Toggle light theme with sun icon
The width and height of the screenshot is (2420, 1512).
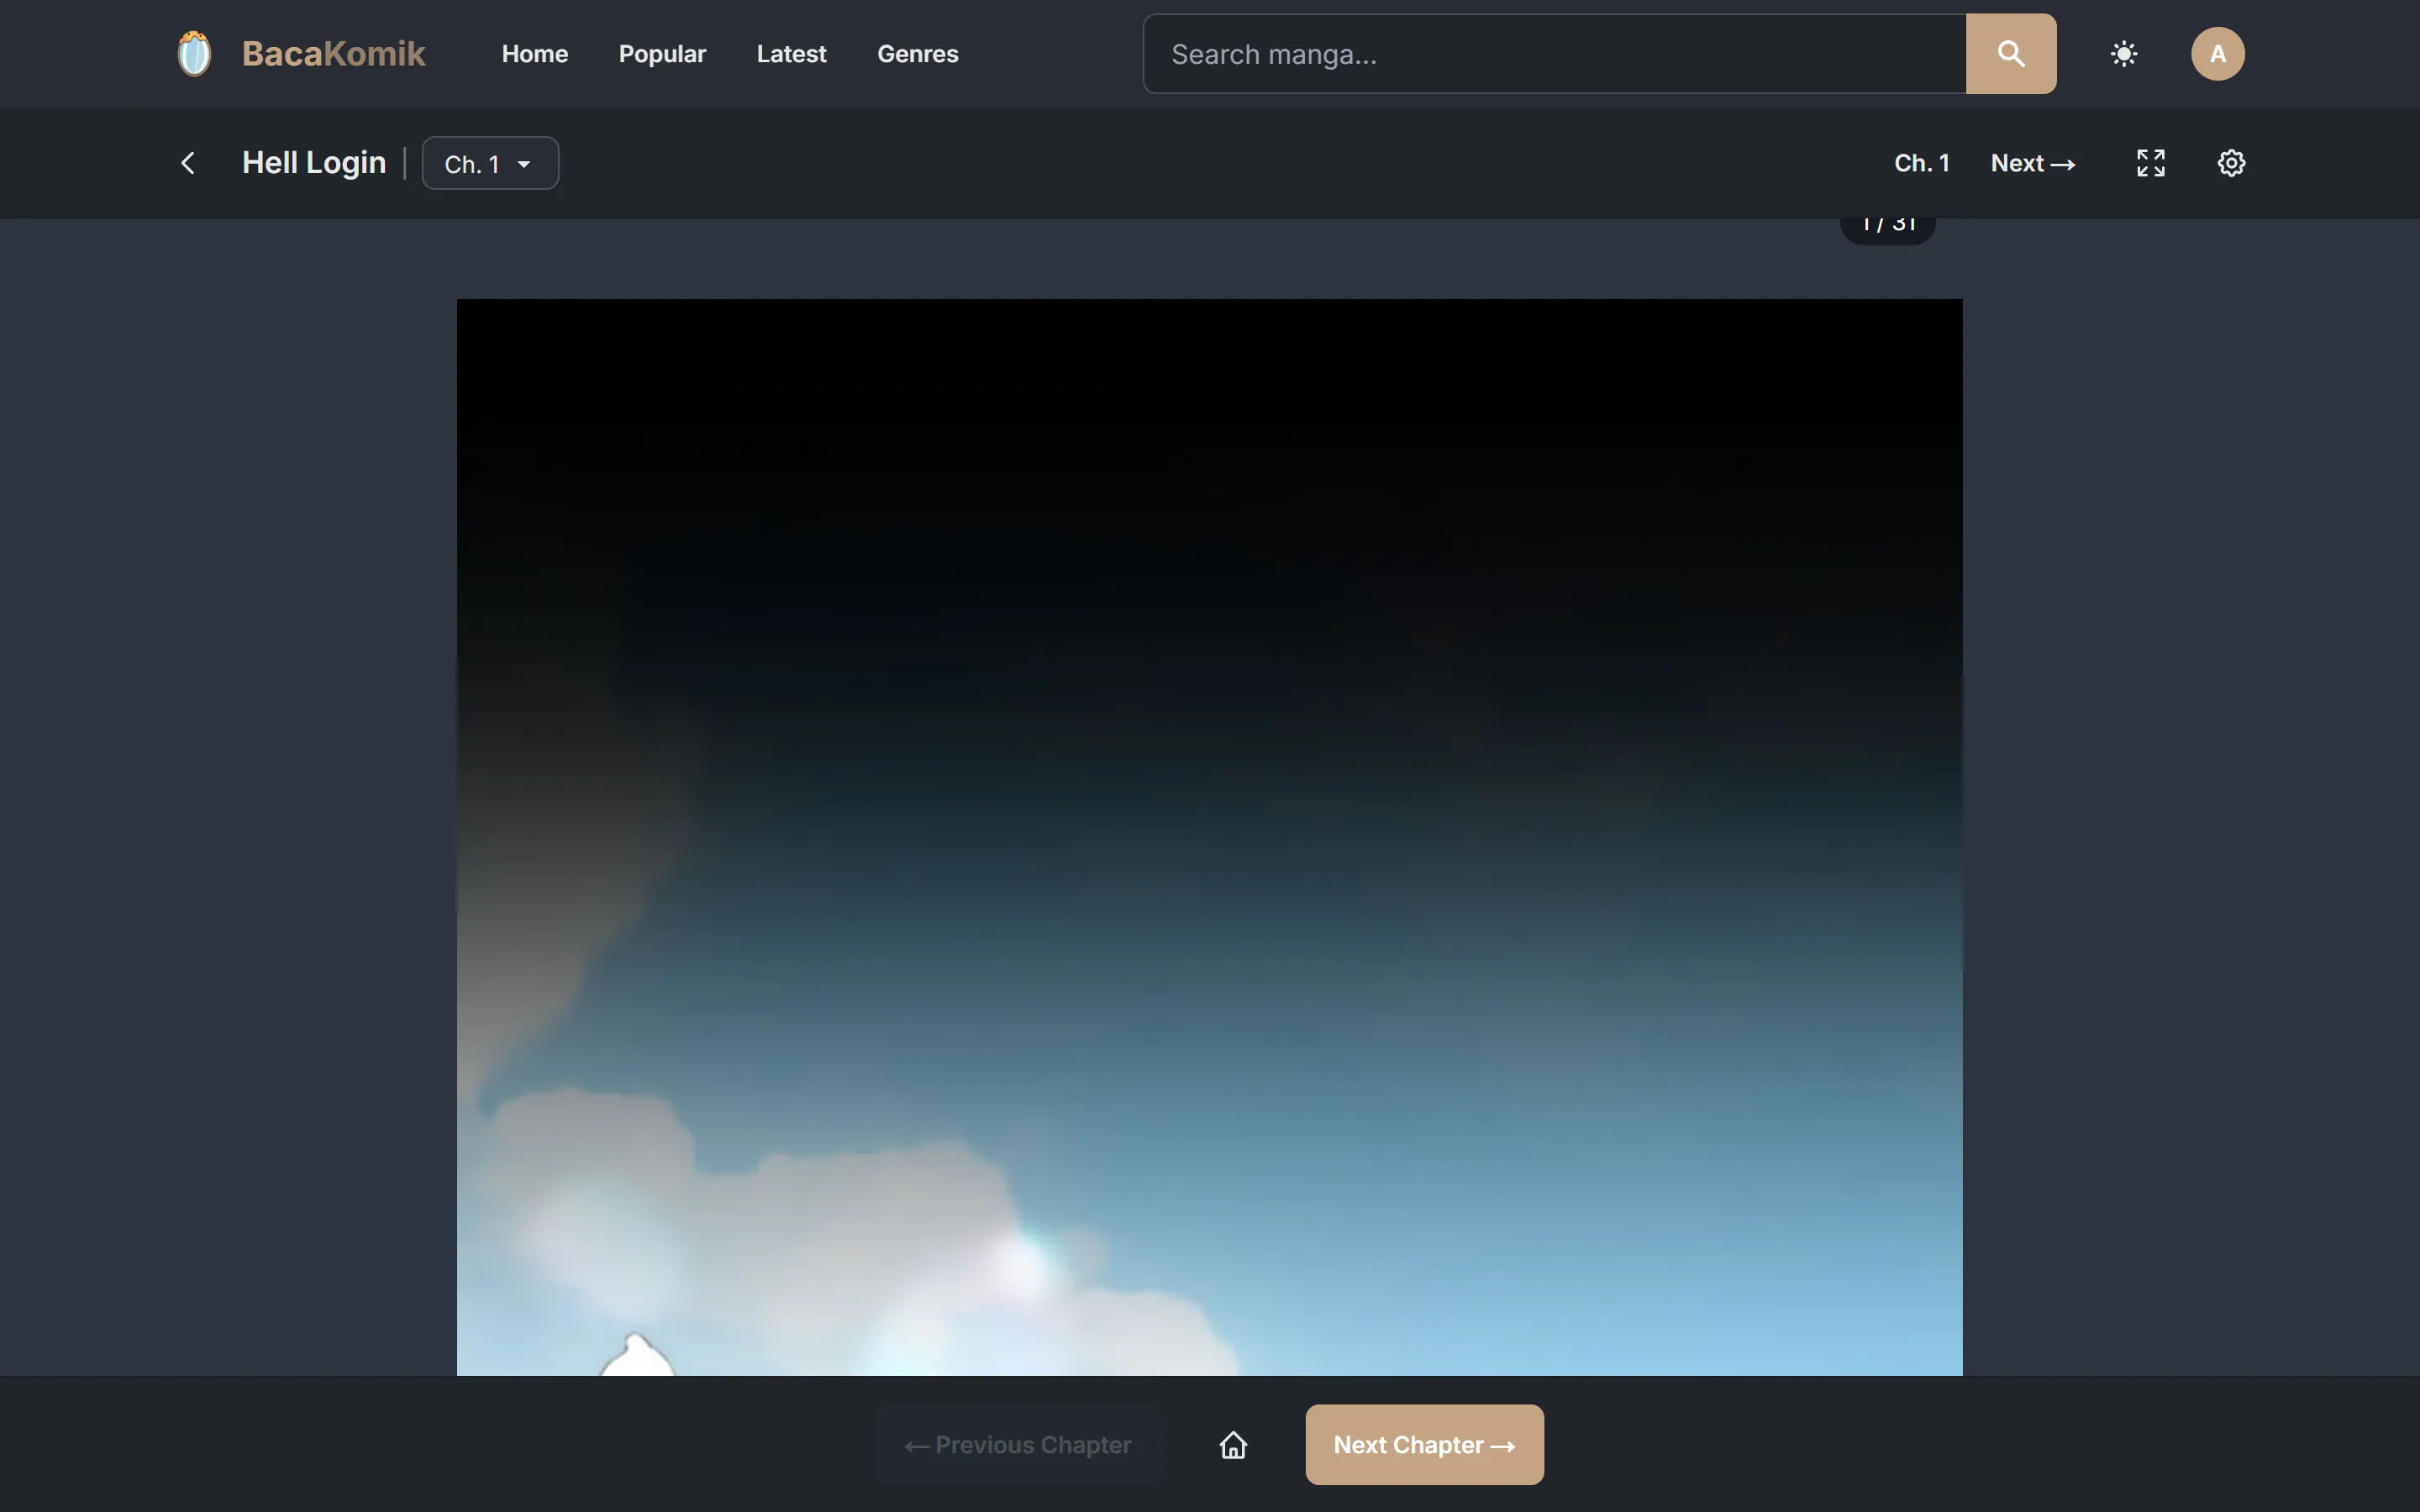coord(2124,54)
